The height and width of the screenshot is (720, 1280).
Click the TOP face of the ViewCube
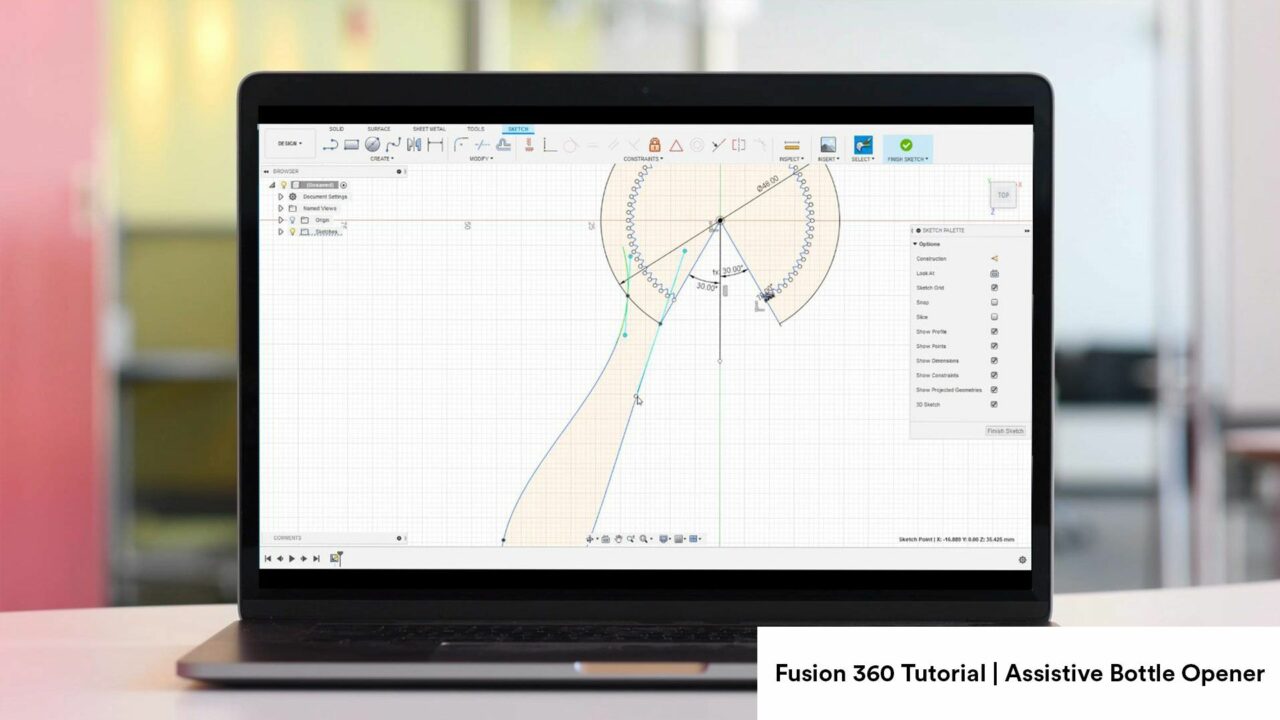coord(1003,196)
